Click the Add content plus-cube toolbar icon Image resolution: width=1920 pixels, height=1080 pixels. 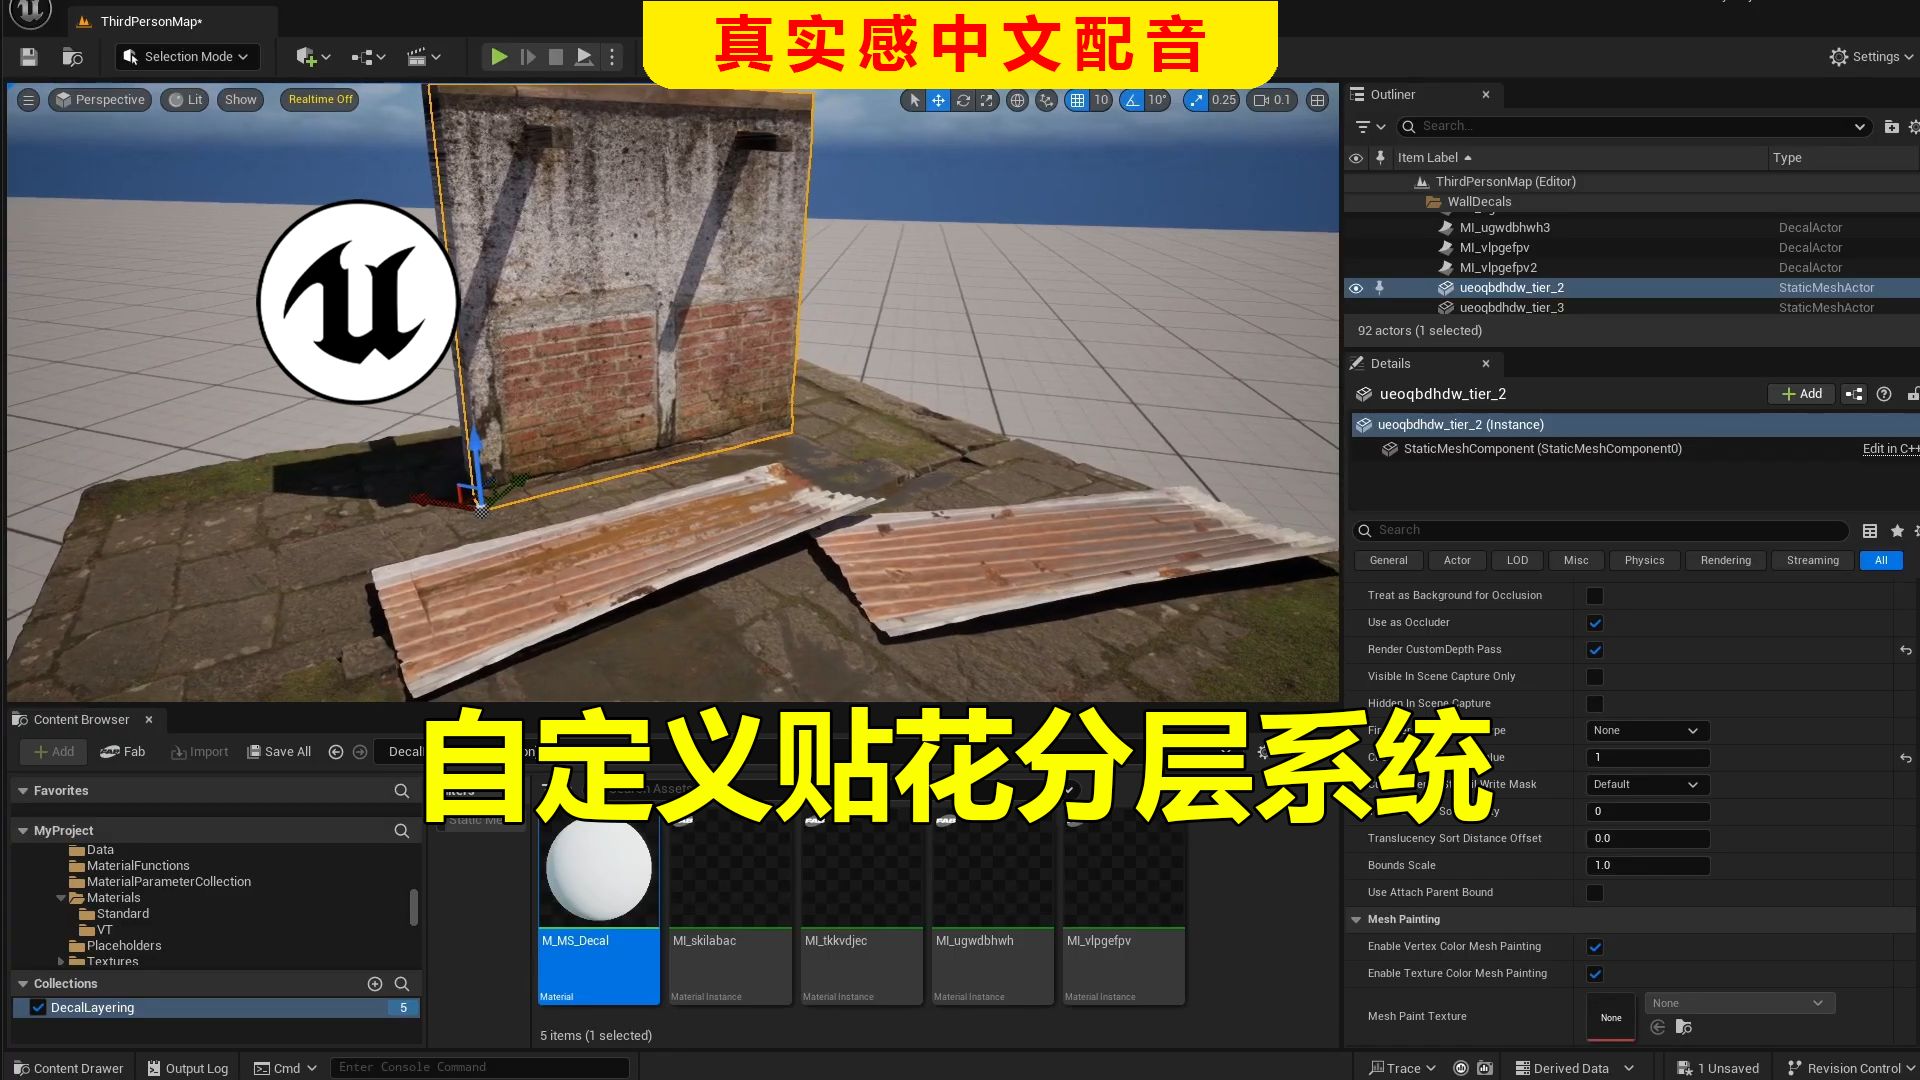(307, 57)
